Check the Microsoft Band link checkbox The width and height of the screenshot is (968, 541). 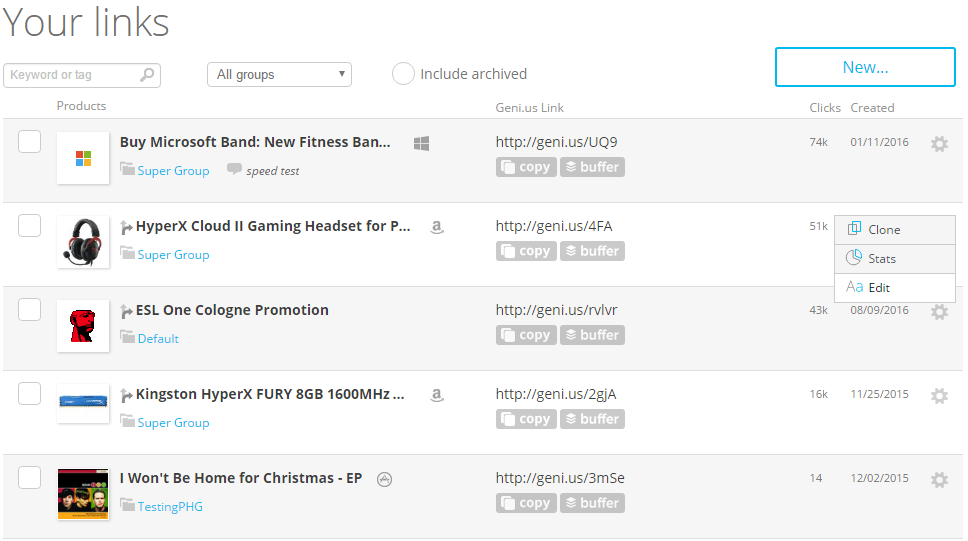[x=30, y=142]
